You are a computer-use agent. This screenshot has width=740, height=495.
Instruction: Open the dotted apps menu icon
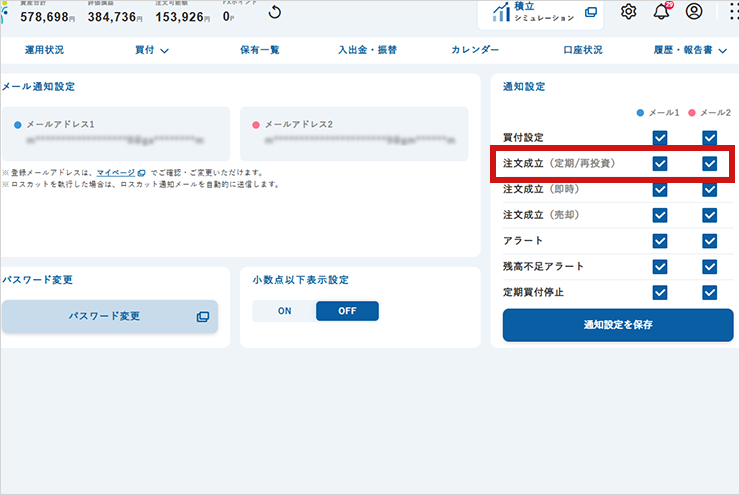(734, 11)
